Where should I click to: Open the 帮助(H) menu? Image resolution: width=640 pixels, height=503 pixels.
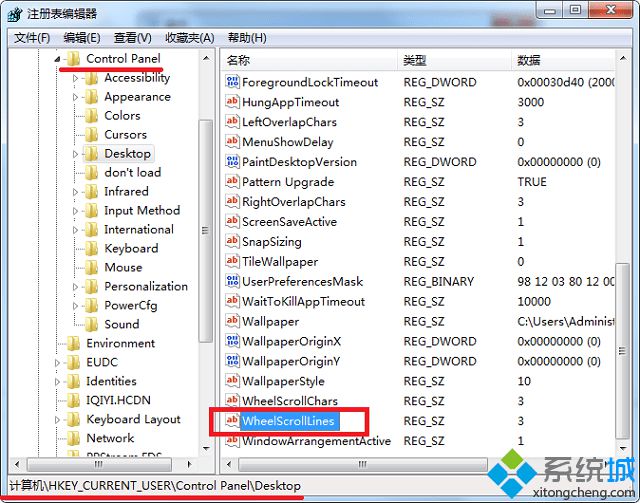tap(247, 38)
